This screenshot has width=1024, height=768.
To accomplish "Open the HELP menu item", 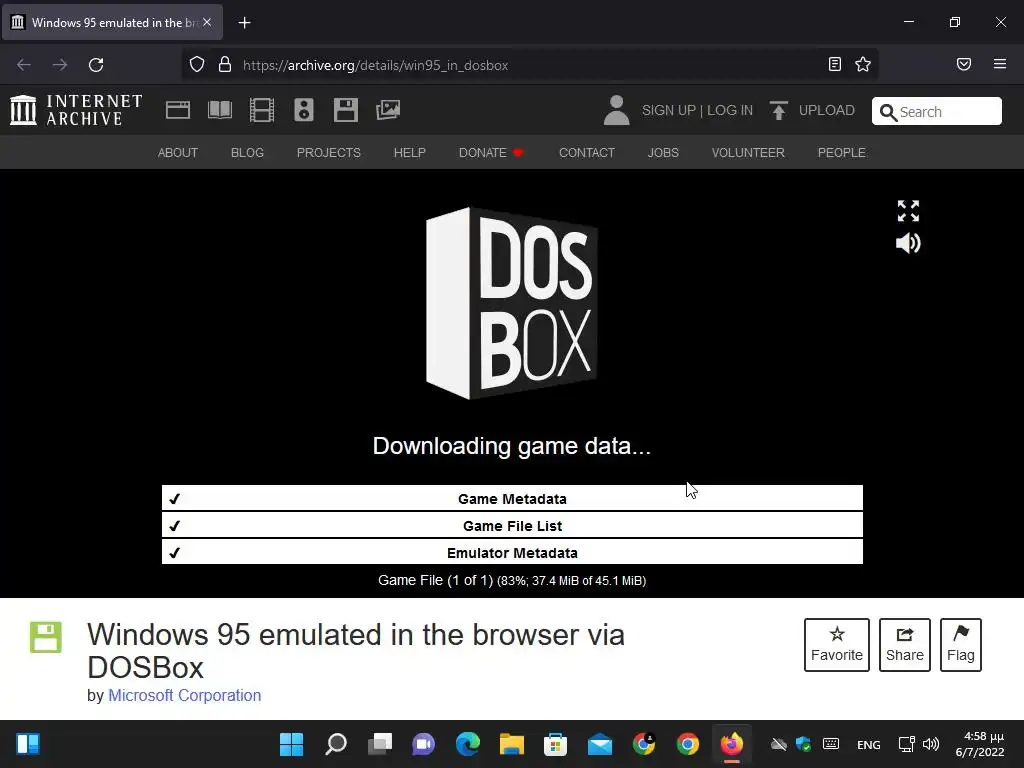I will (x=409, y=153).
